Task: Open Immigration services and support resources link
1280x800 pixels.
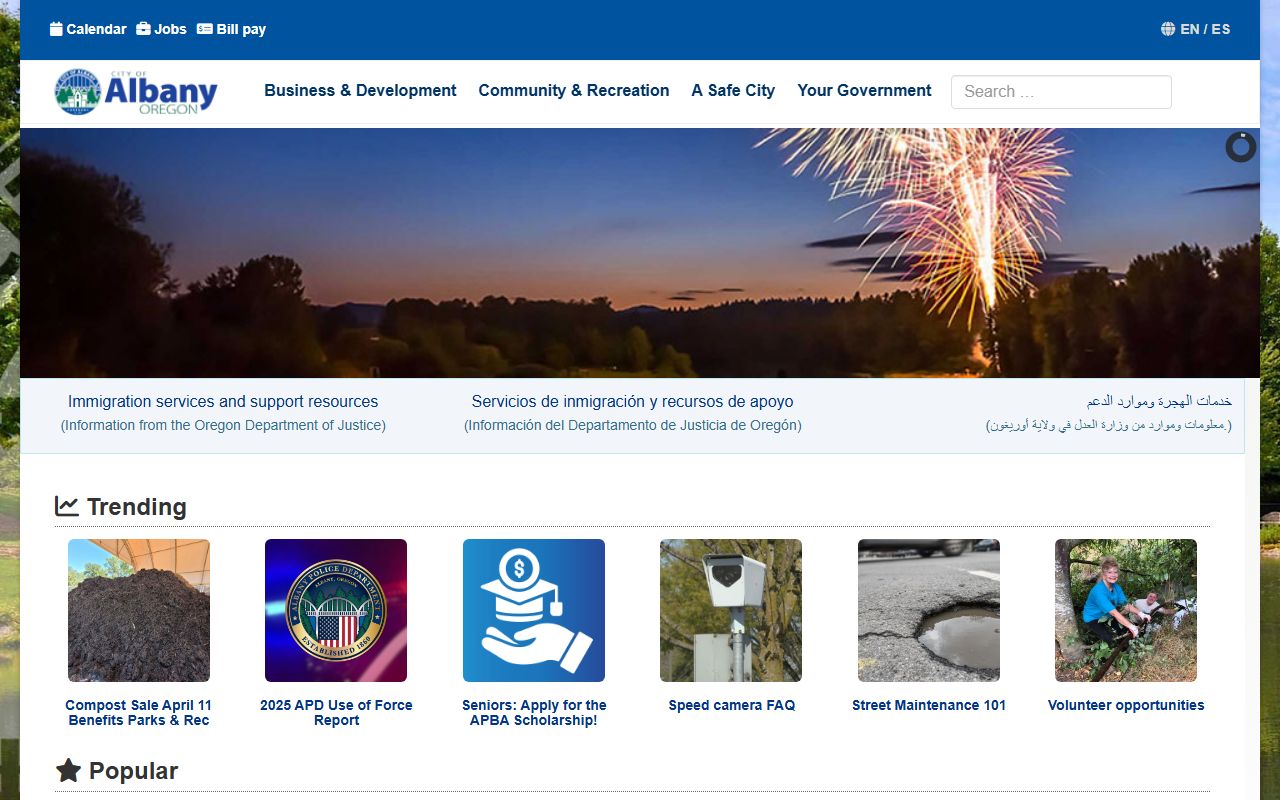Action: click(x=223, y=401)
